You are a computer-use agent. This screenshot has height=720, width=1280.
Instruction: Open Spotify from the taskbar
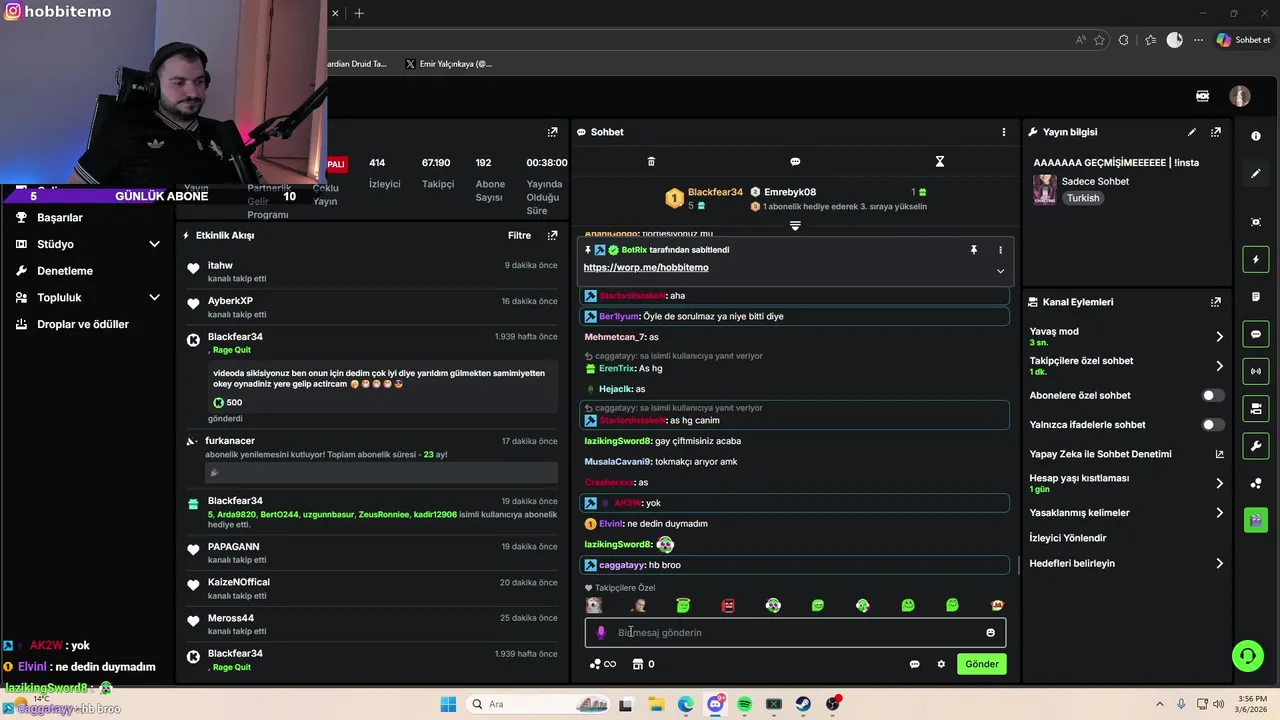click(x=744, y=705)
